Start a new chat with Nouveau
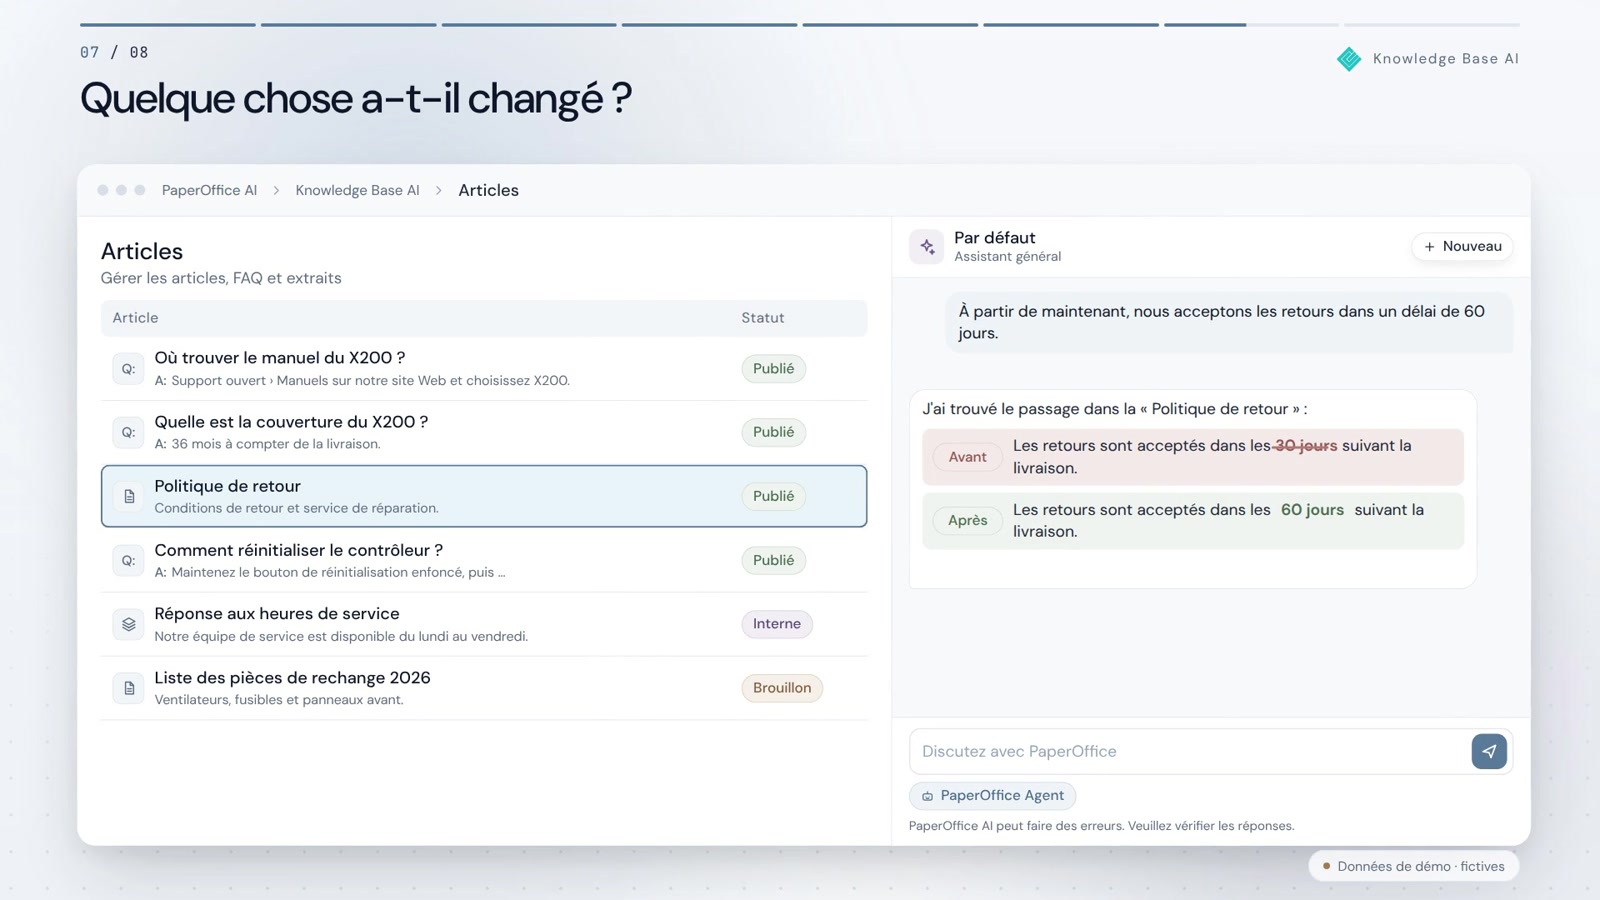1600x900 pixels. click(1462, 247)
